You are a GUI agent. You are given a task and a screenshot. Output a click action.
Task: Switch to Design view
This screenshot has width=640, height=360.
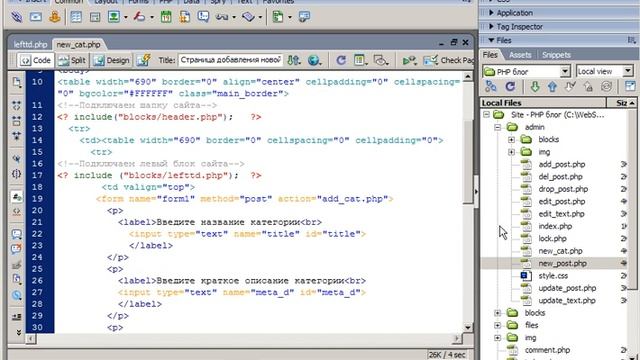click(111, 60)
